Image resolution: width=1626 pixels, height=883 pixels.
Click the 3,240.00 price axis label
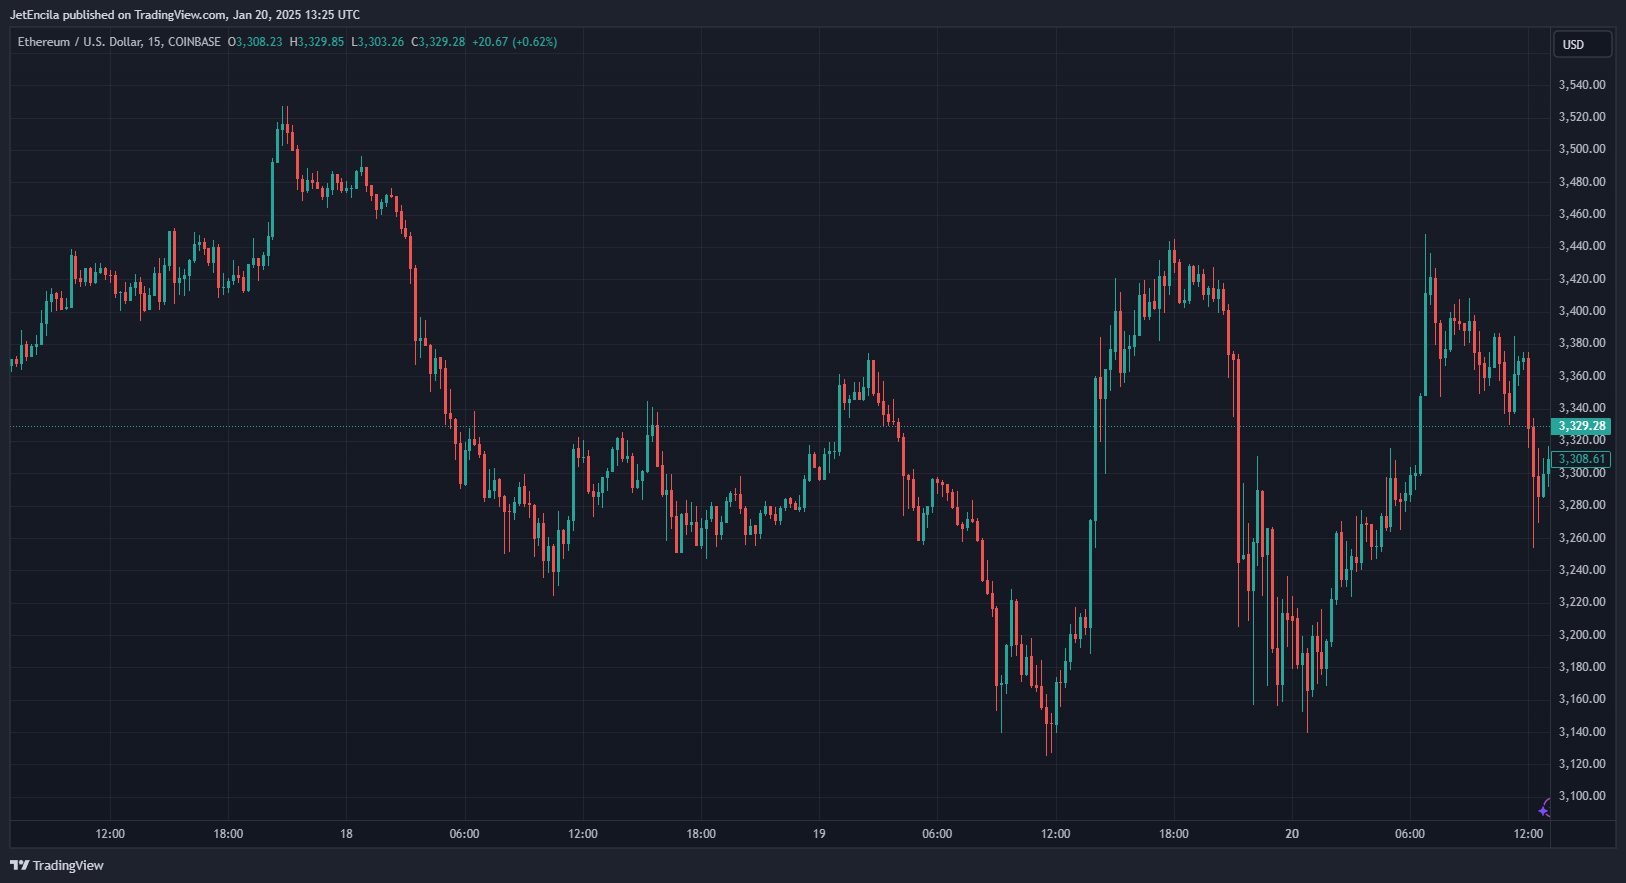click(x=1582, y=570)
